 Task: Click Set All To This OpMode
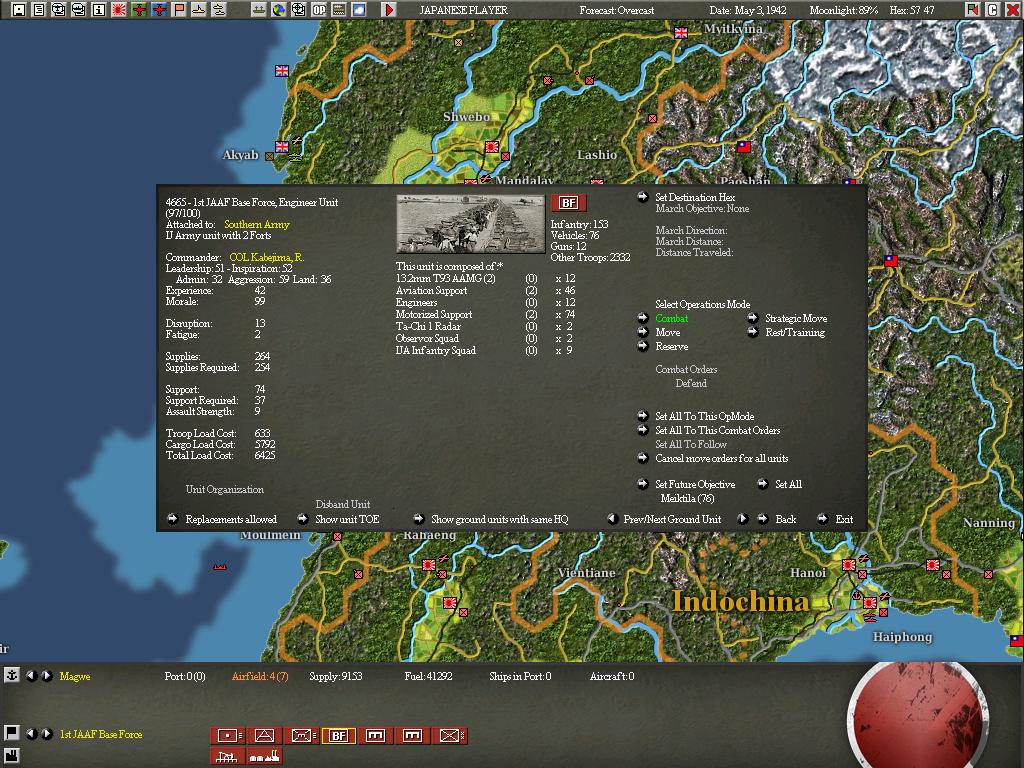point(705,416)
